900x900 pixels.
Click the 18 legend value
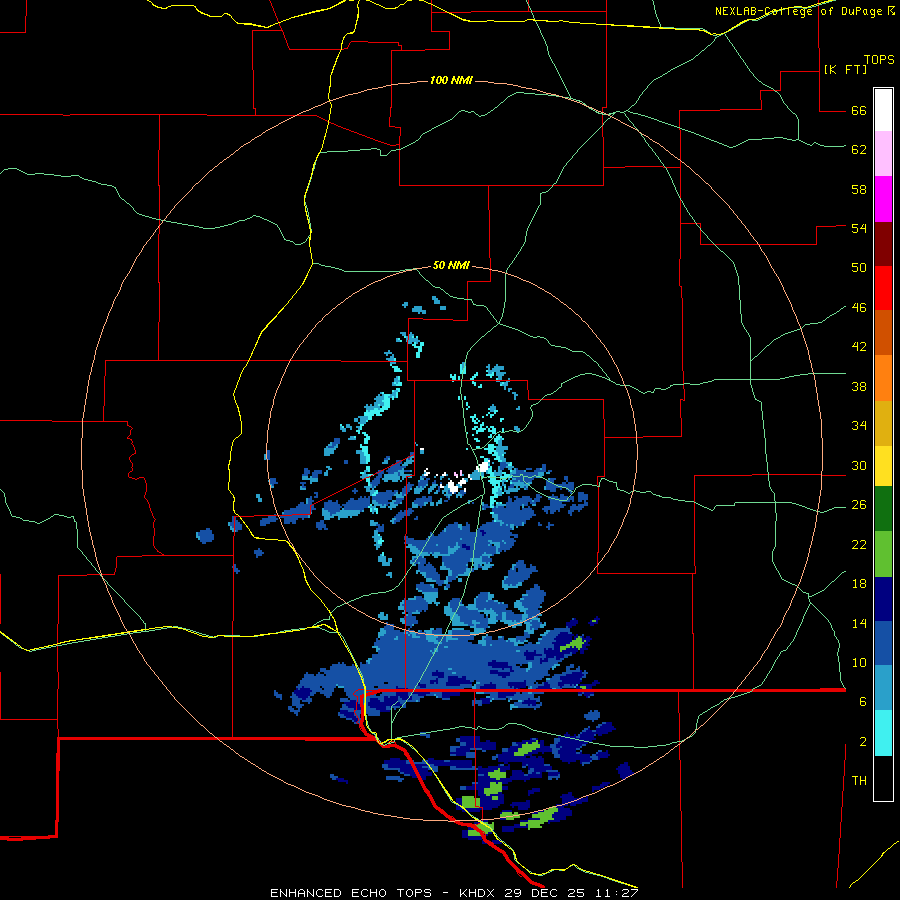click(x=859, y=584)
